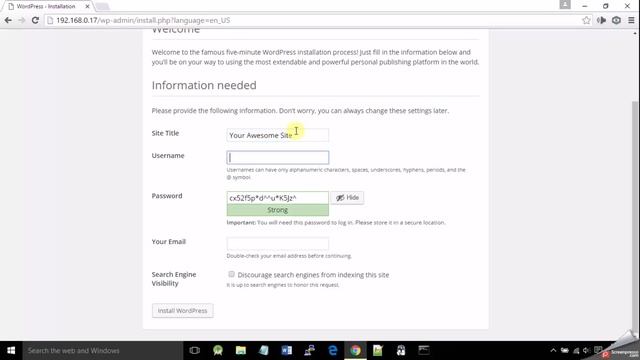Open Task View on the taskbar

pos(195,350)
